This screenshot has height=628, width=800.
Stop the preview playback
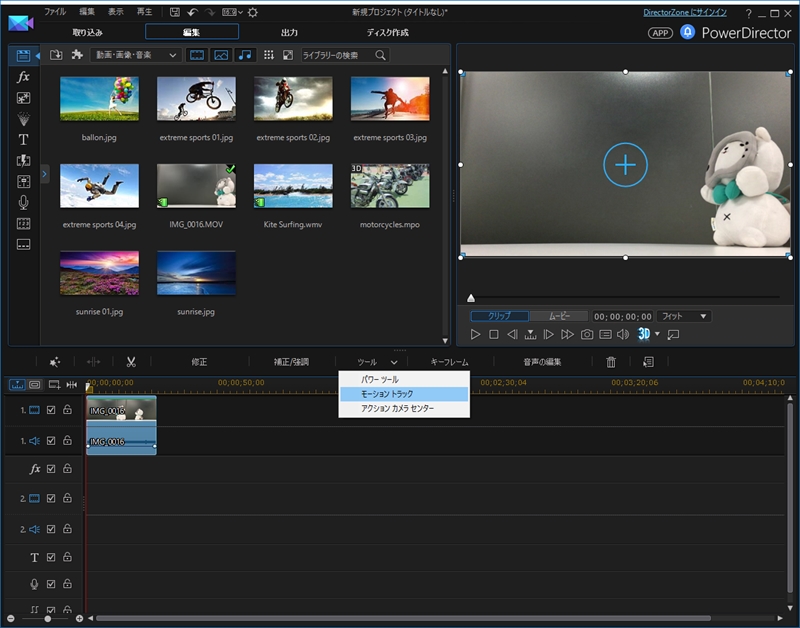tap(494, 335)
